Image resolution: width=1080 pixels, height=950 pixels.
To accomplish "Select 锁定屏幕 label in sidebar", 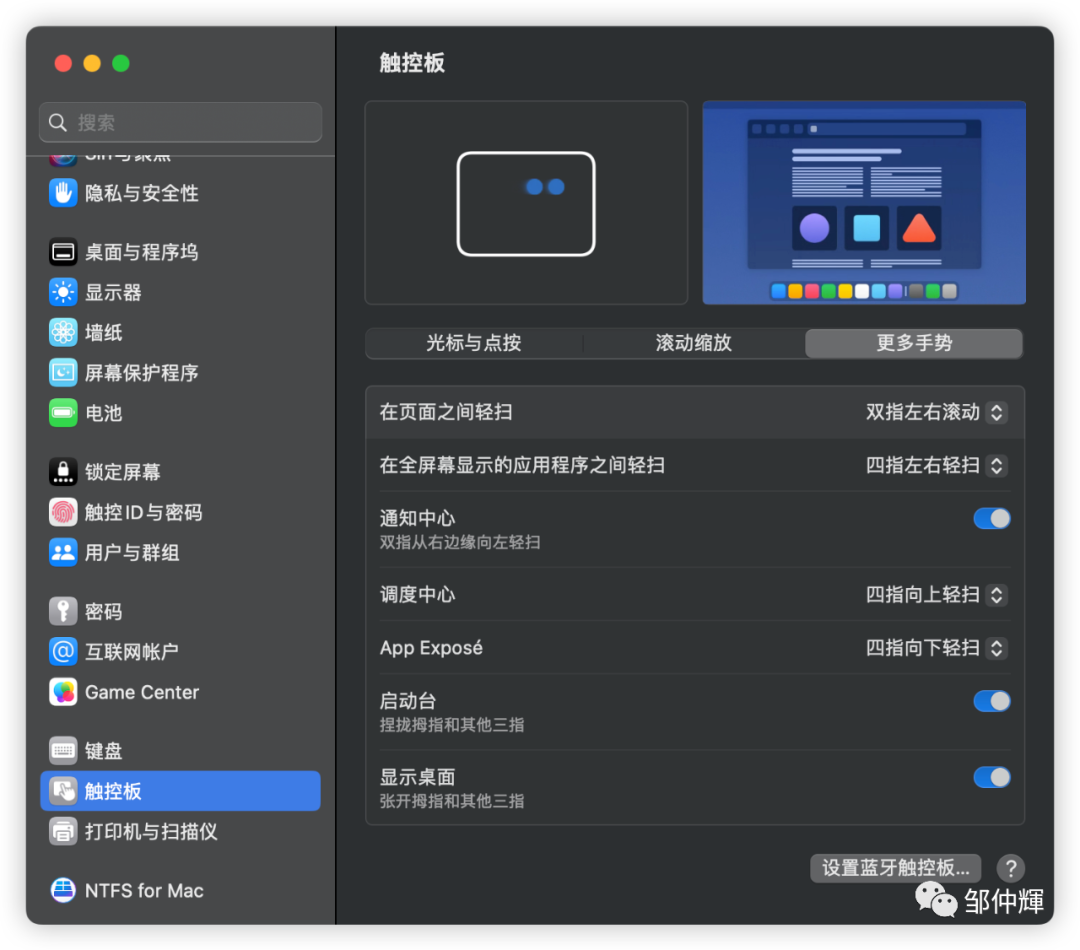I will tap(123, 473).
